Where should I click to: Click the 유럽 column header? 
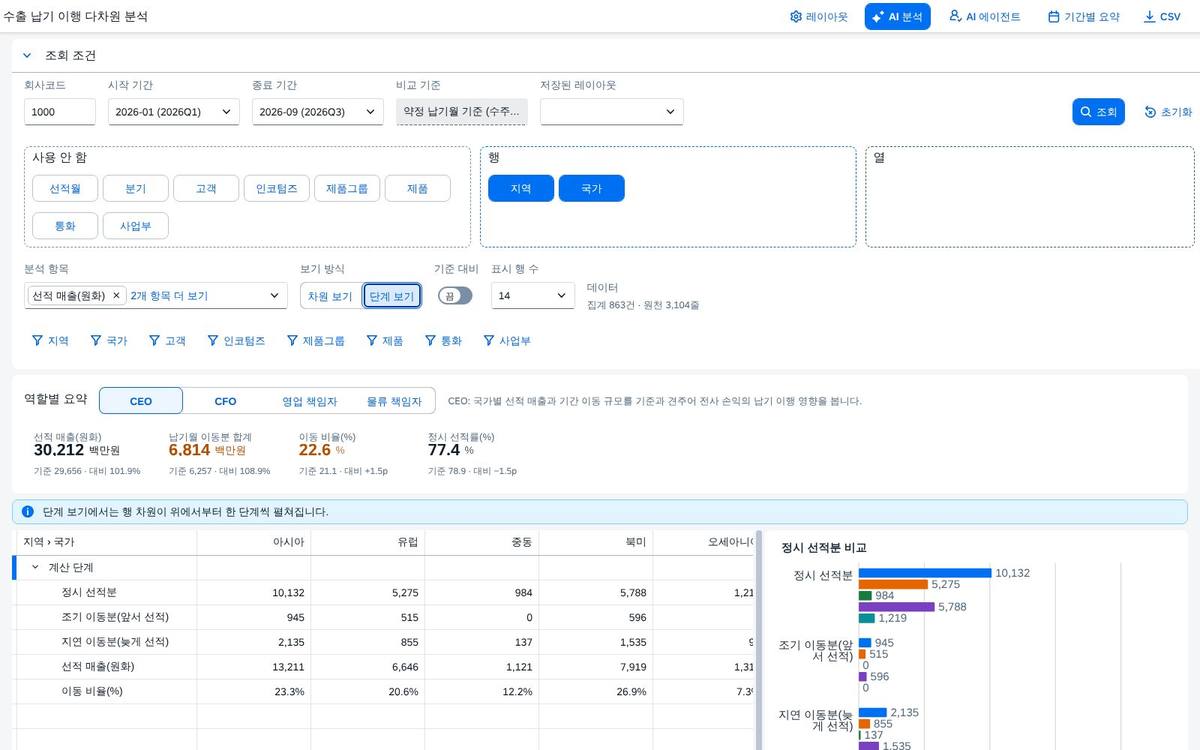pyautogui.click(x=368, y=542)
